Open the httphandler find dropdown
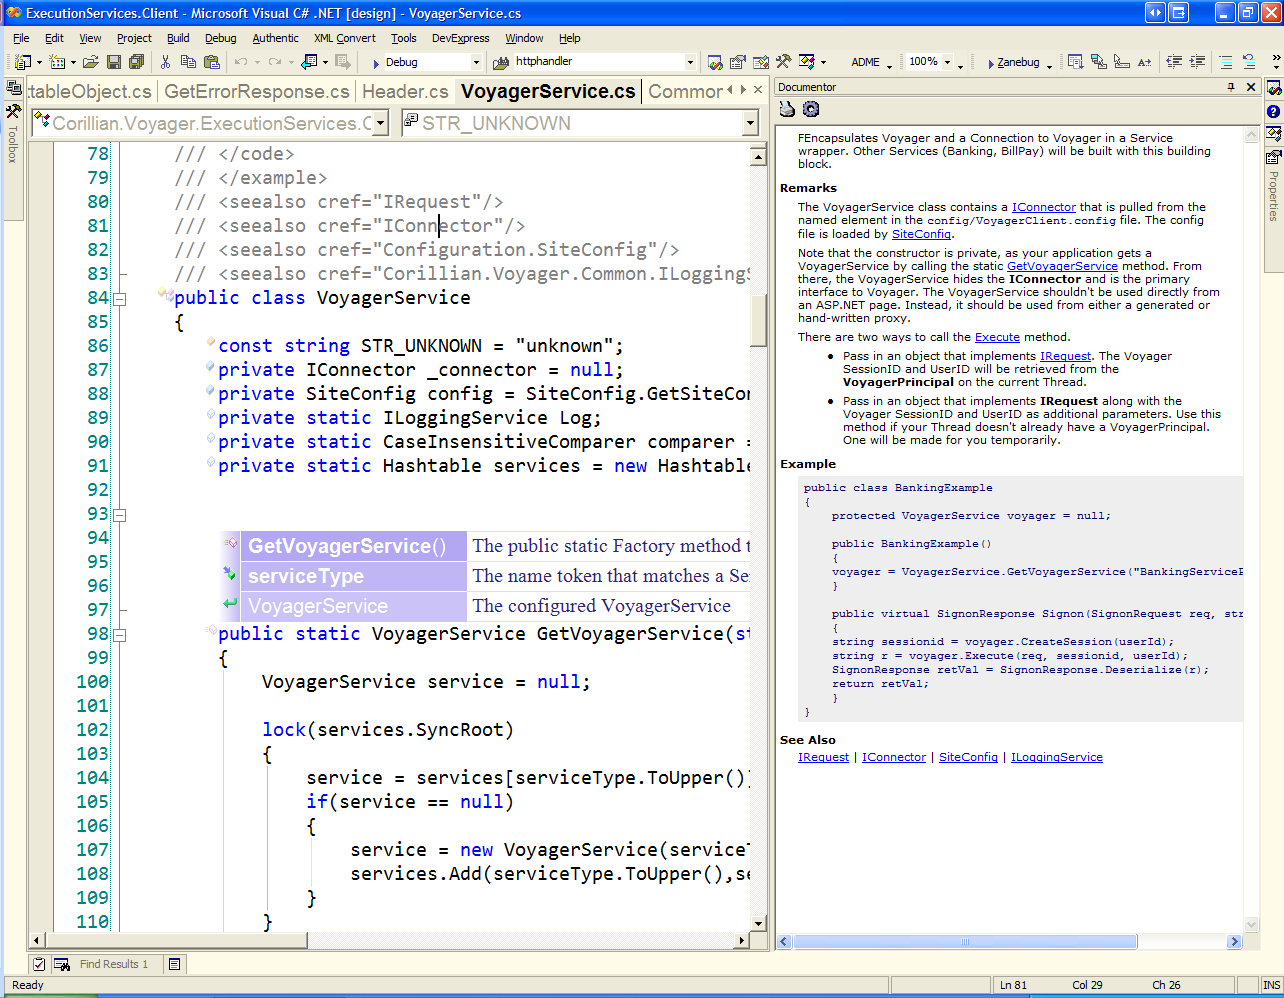The image size is (1284, 998). tap(690, 62)
